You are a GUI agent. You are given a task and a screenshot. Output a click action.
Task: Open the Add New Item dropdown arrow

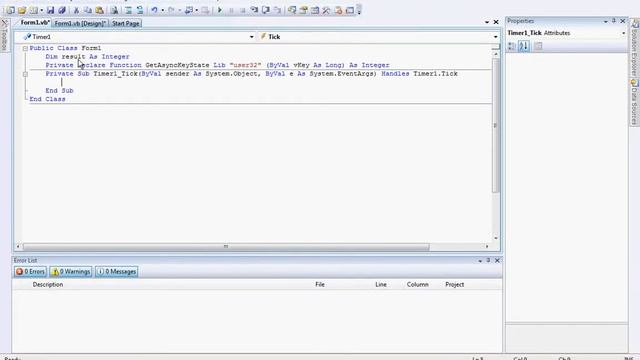(42, 10)
